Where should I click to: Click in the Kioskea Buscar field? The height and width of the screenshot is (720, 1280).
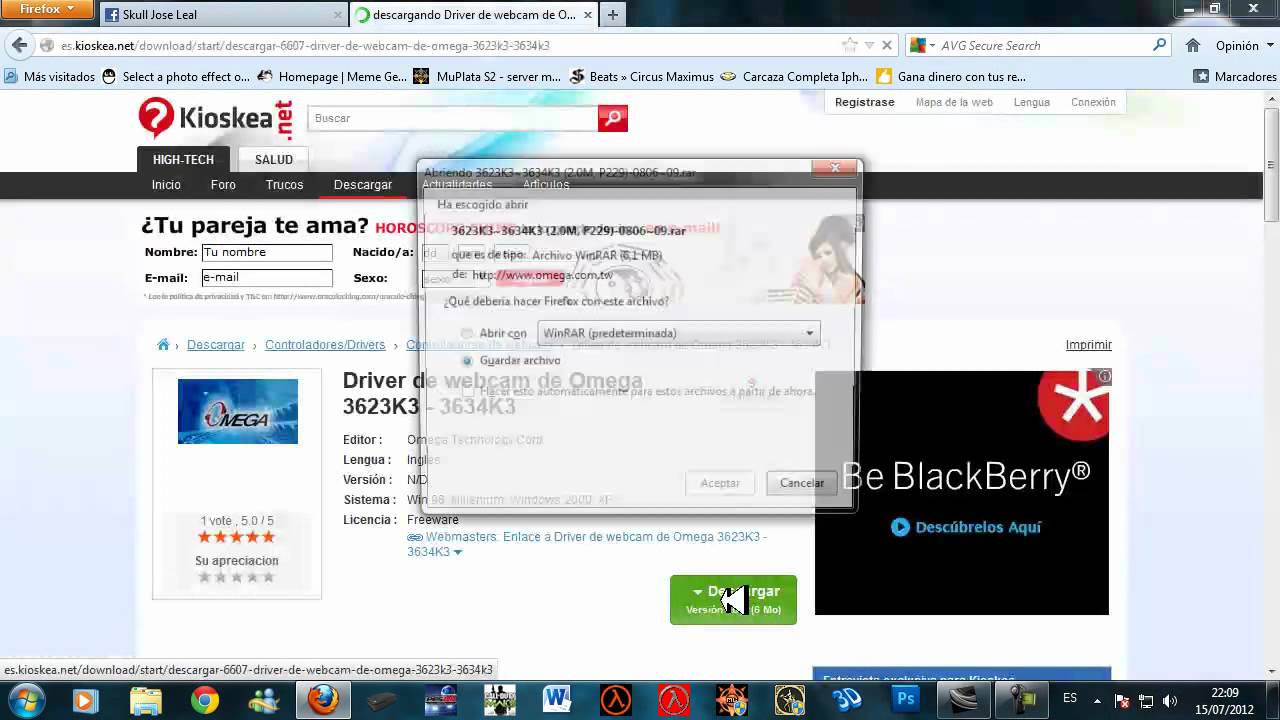click(453, 118)
